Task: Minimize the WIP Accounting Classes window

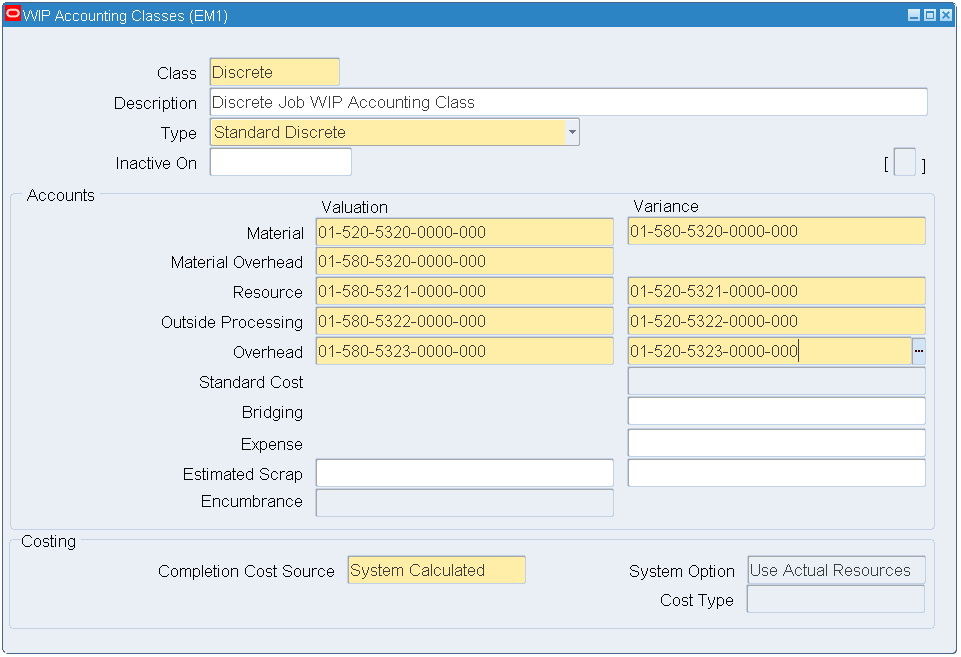Action: pos(914,15)
